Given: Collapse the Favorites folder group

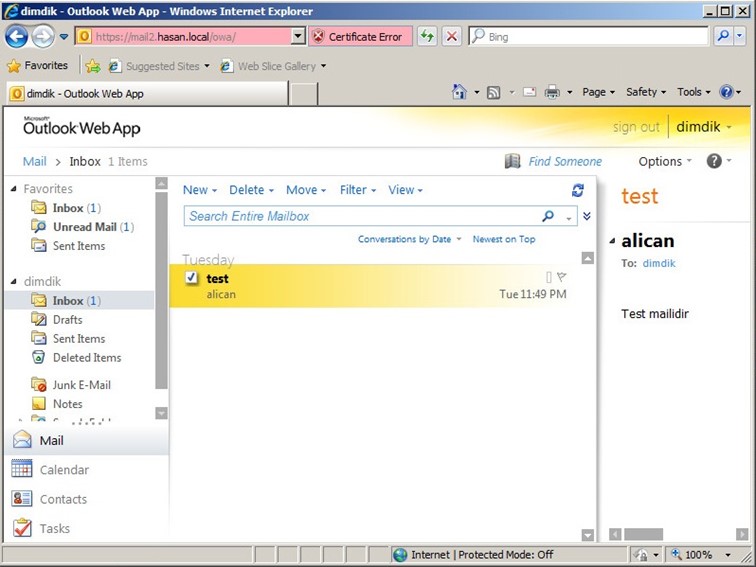Looking at the screenshot, I should 14,189.
